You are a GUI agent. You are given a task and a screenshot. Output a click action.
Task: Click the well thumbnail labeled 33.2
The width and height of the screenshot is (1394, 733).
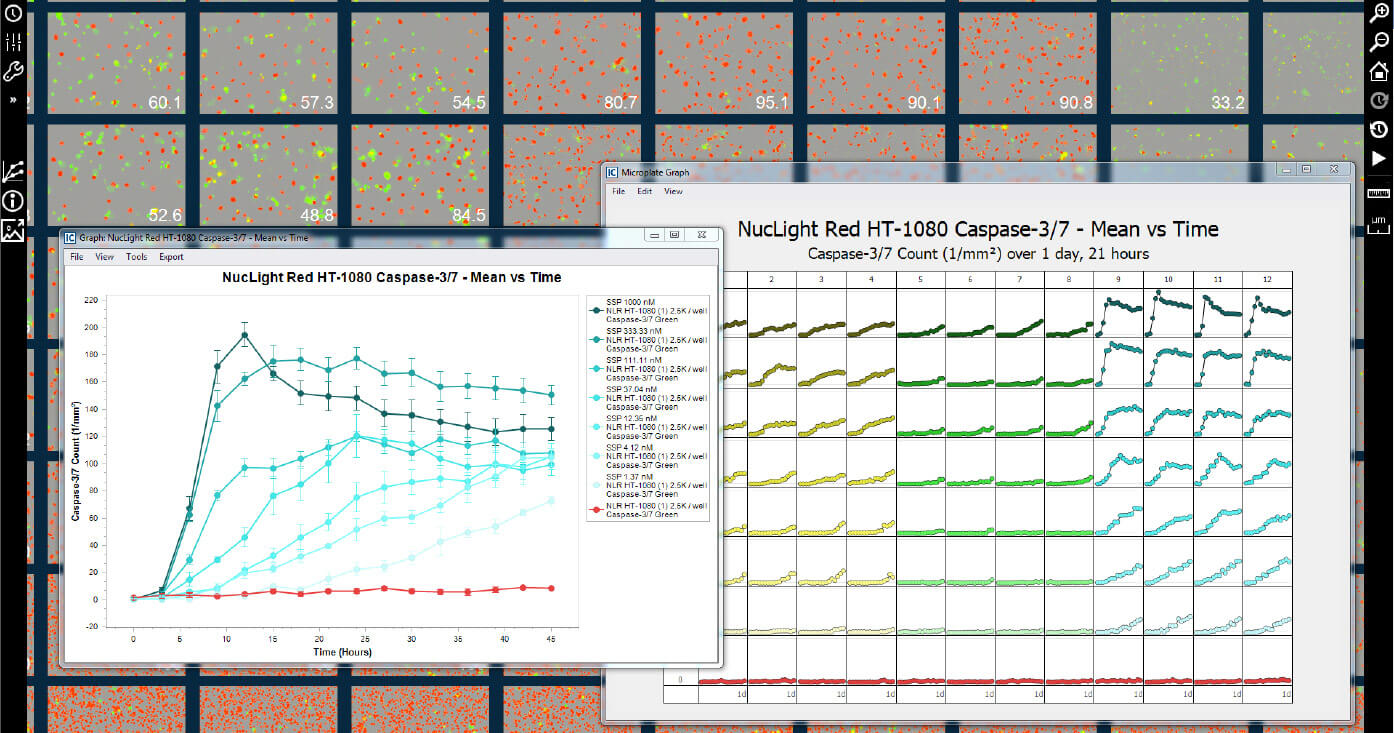click(x=1179, y=63)
